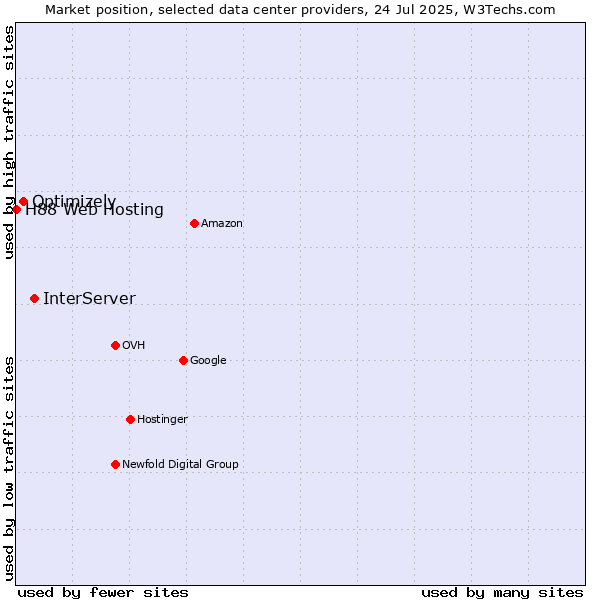This screenshot has height=600, width=600.
Task: Select the H88 Web Hosting label
Action: pos(94,210)
